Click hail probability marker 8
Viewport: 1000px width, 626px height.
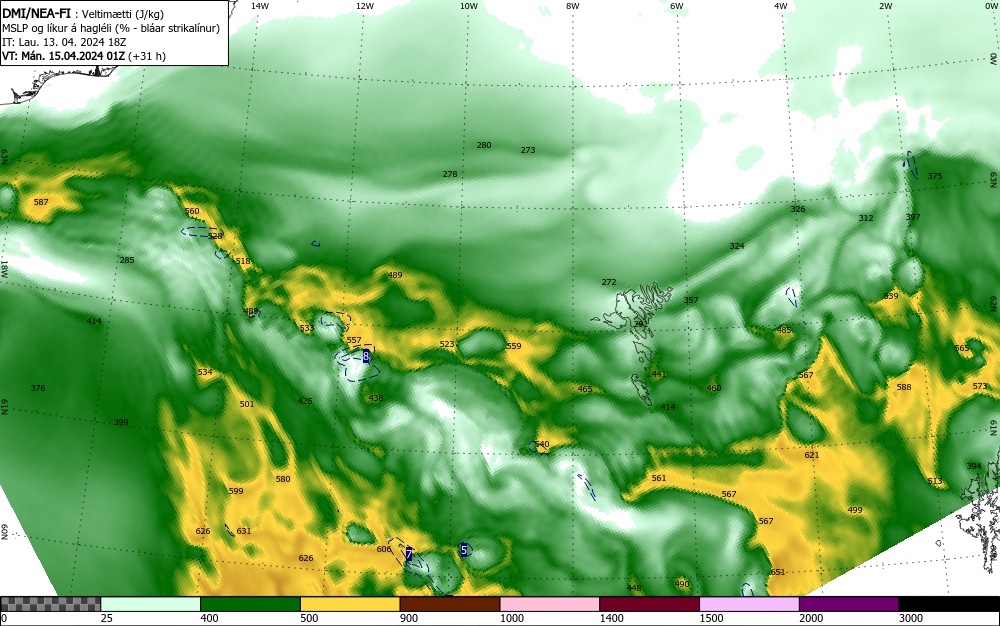tap(366, 356)
